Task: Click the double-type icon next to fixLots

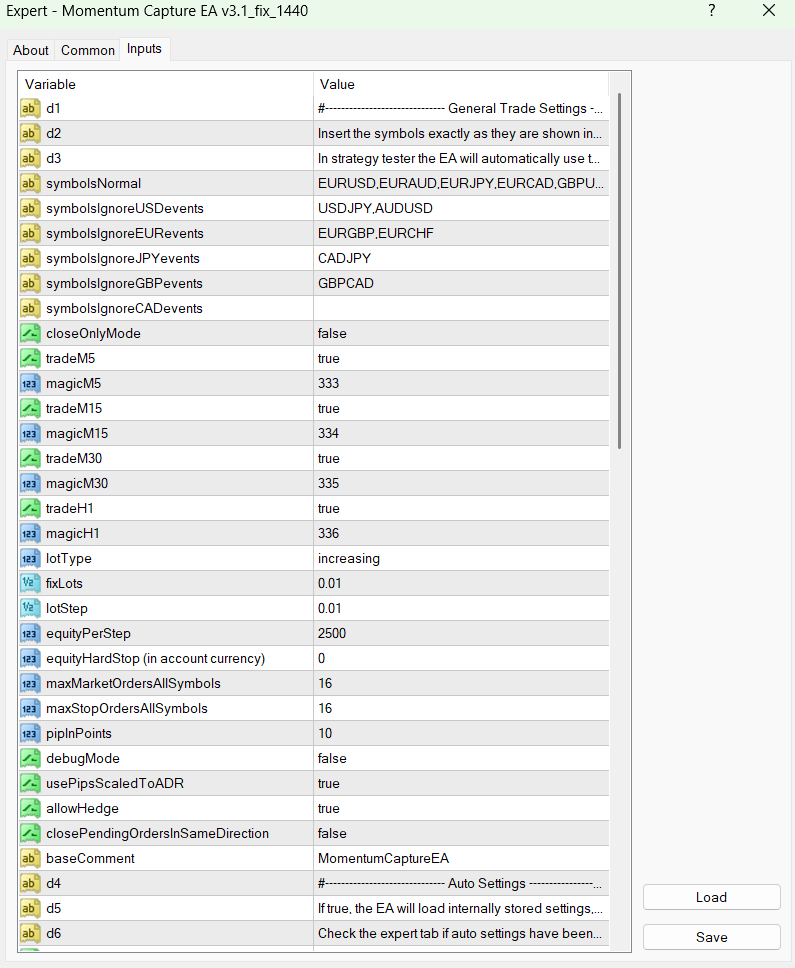Action: (x=31, y=583)
